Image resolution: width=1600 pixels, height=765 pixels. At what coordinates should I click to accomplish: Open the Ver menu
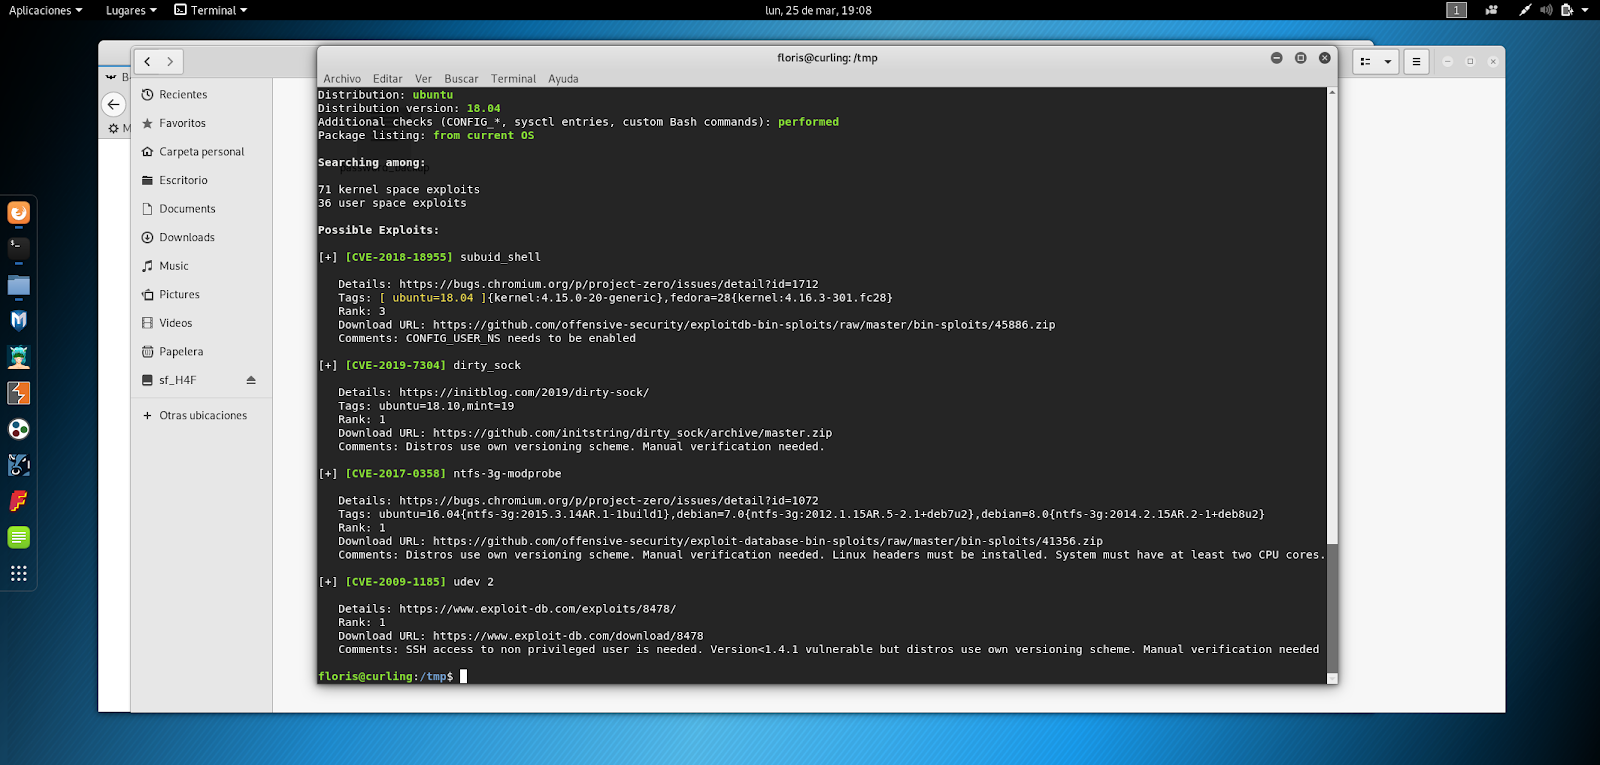point(424,79)
